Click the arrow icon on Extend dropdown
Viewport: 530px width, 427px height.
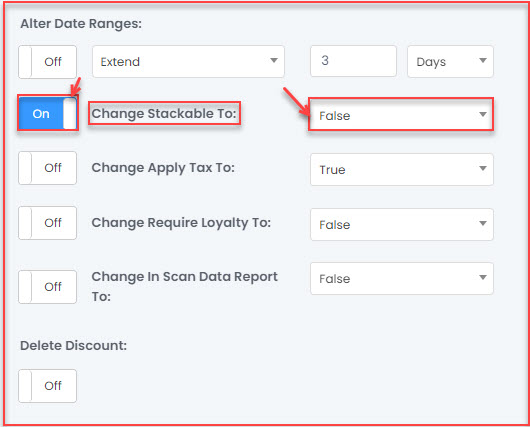click(274, 61)
